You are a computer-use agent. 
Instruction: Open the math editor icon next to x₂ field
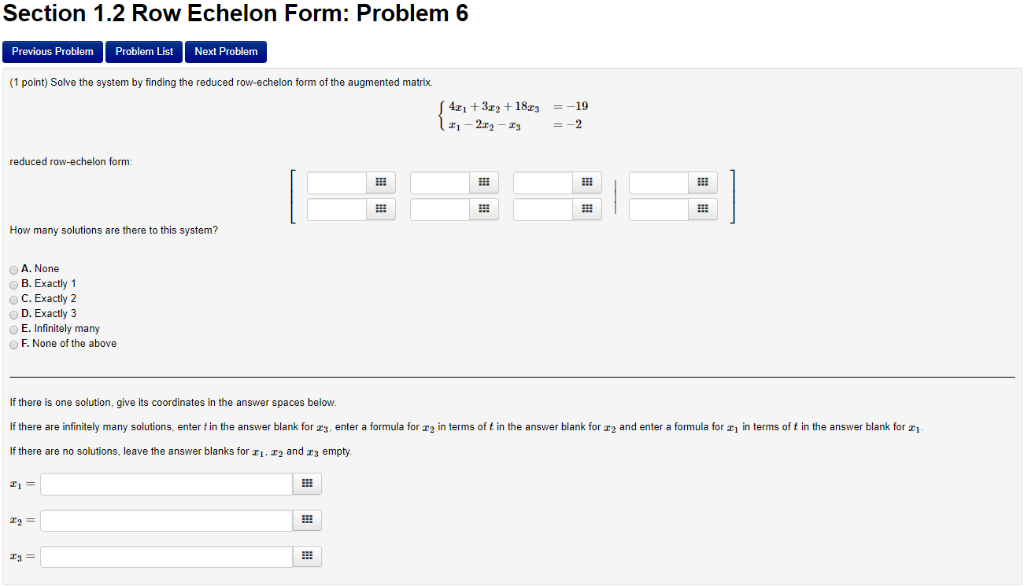[x=307, y=519]
